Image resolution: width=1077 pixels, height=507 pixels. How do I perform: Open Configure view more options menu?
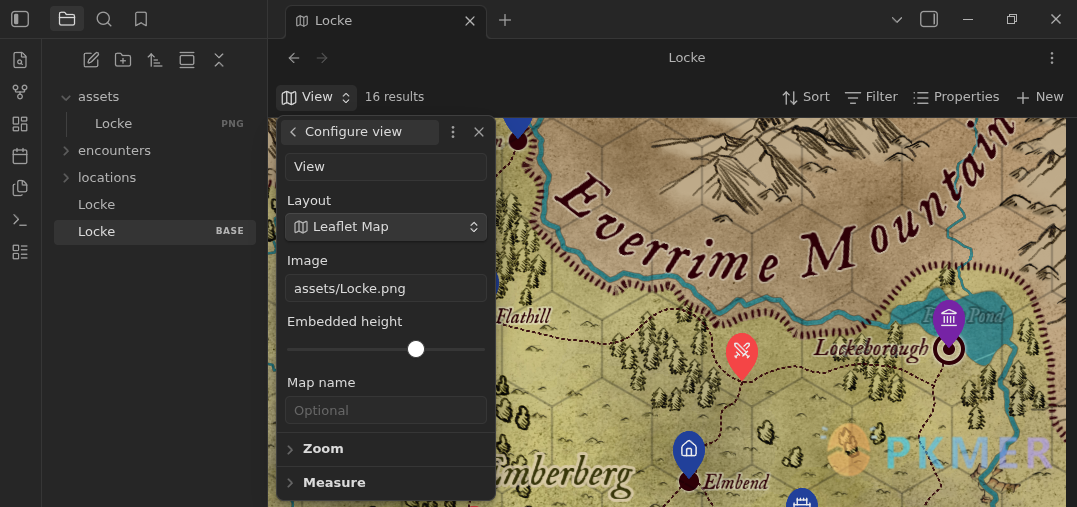coord(453,132)
